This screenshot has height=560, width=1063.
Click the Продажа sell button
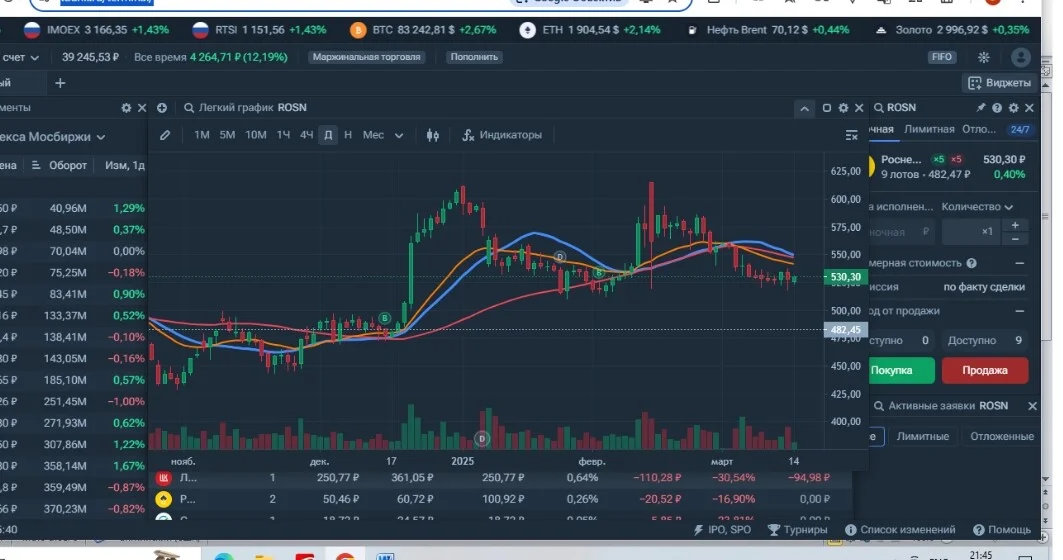[x=984, y=370]
